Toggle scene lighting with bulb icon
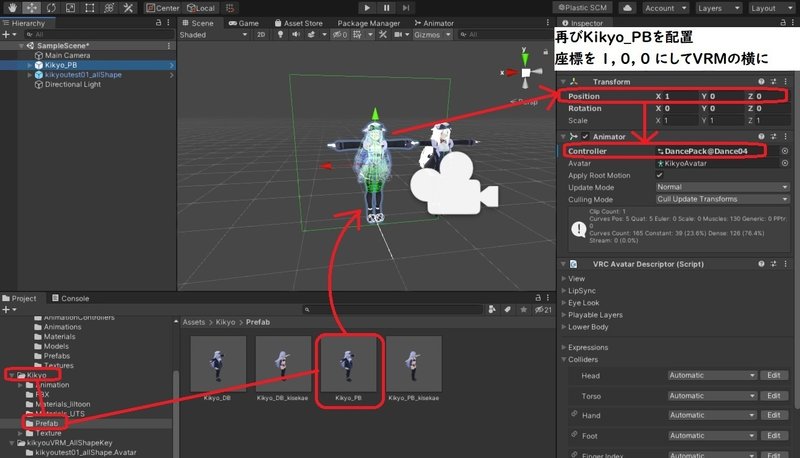 (x=280, y=35)
